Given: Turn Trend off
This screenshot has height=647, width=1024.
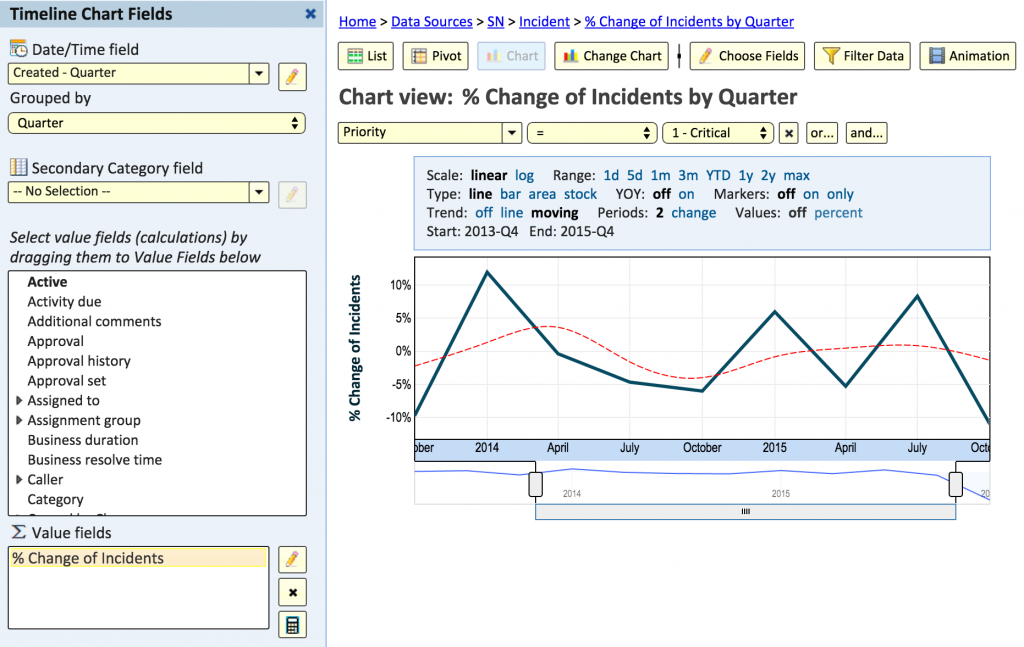Looking at the screenshot, I should pyautogui.click(x=484, y=213).
